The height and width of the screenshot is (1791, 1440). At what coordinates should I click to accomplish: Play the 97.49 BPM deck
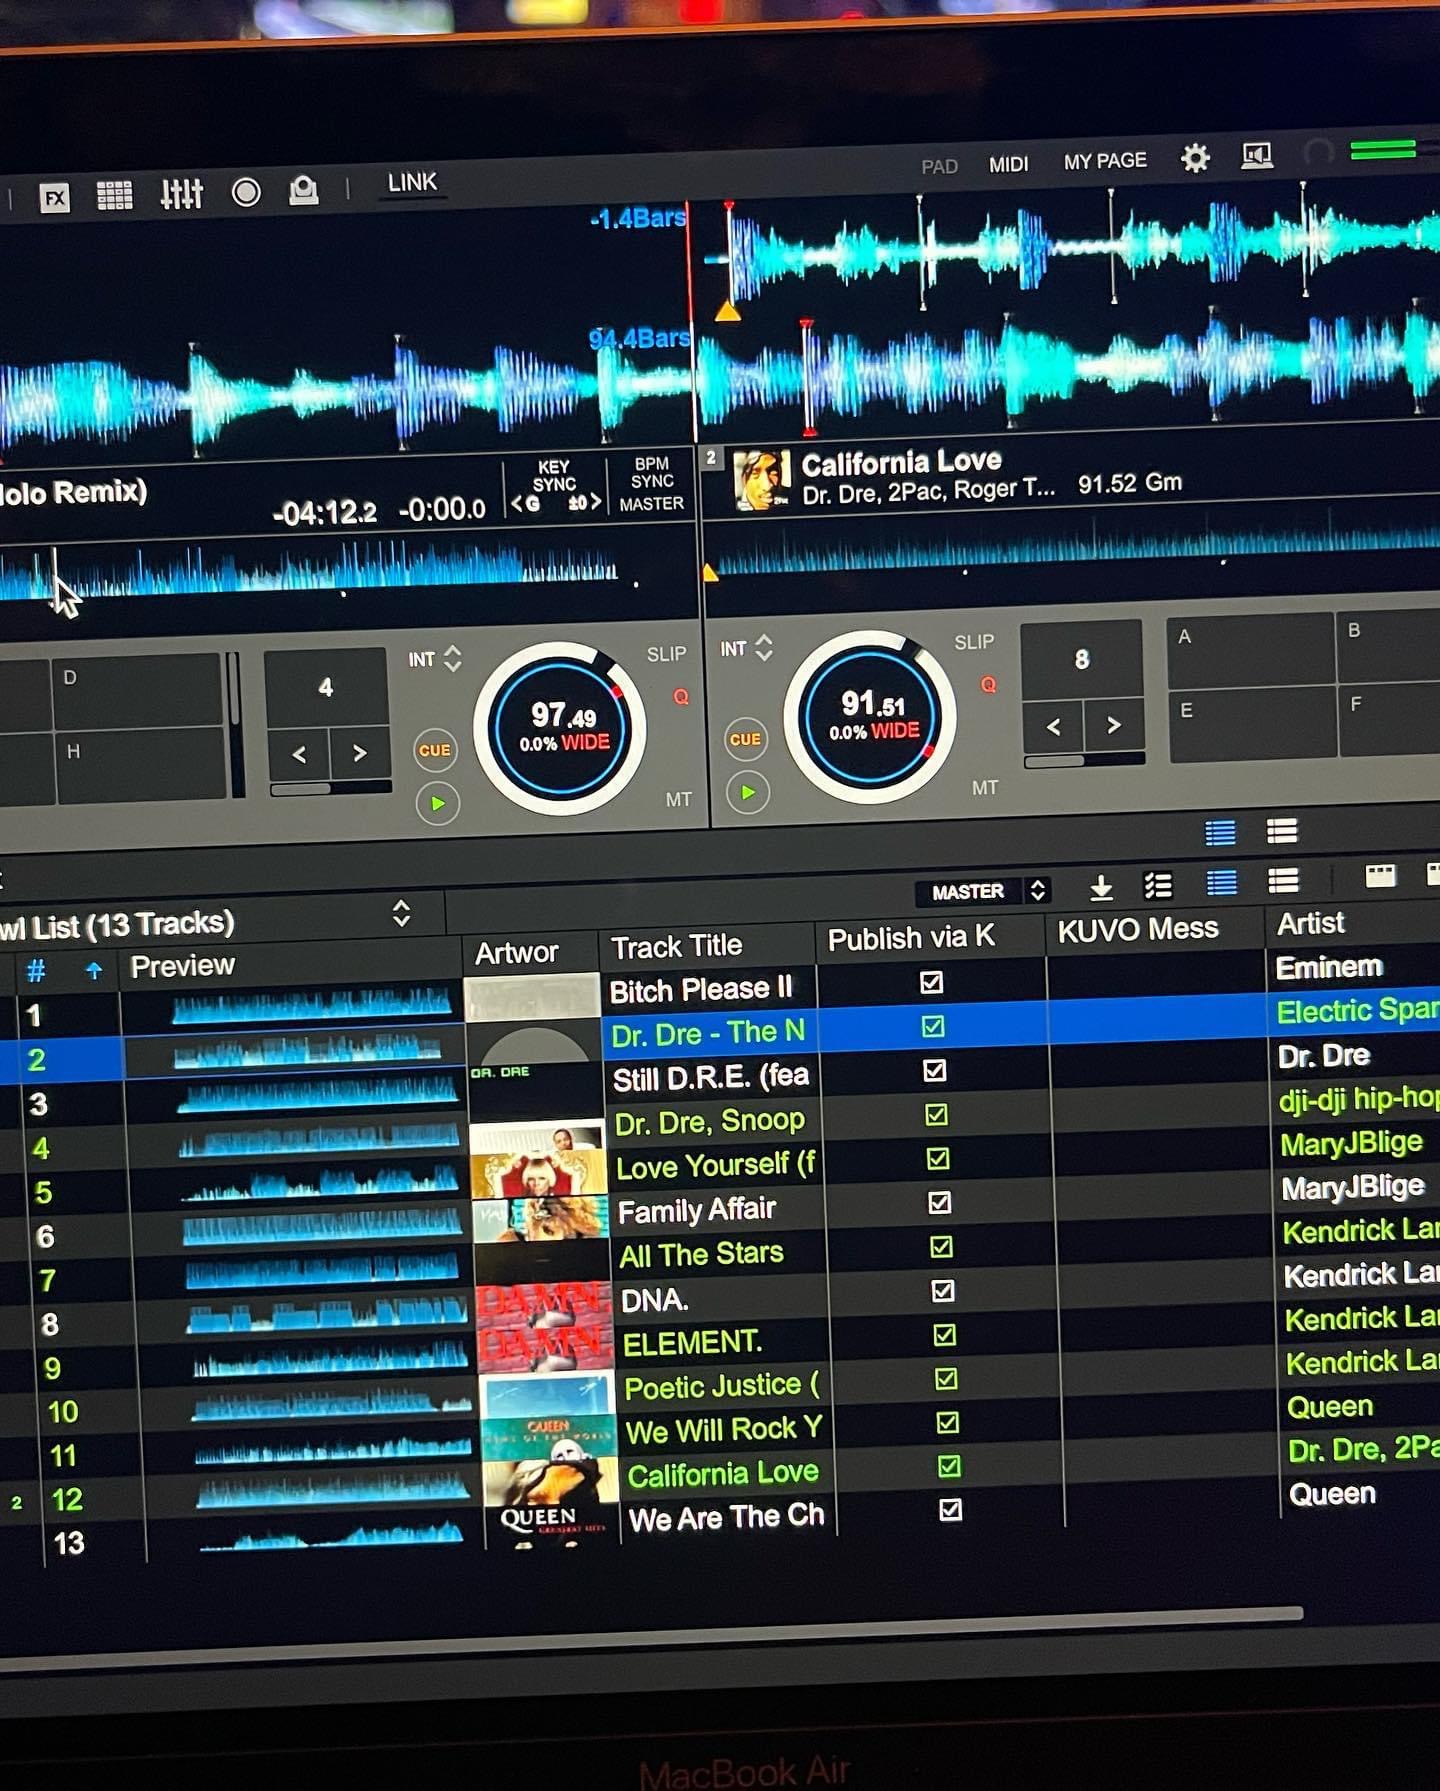[437, 803]
